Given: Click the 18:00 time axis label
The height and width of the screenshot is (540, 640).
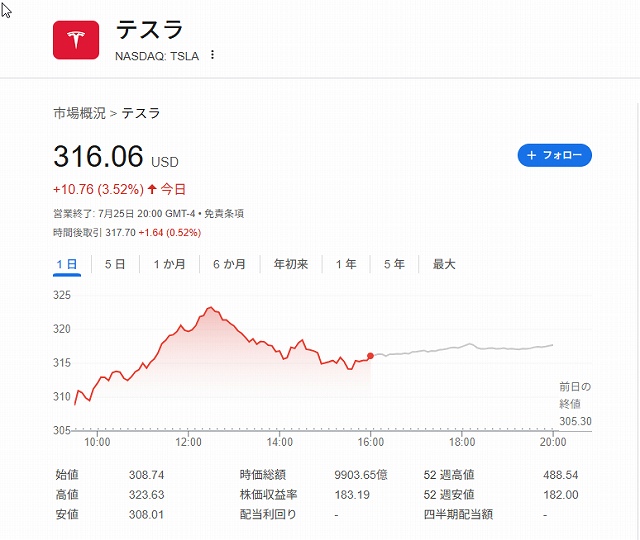Looking at the screenshot, I should pos(462,442).
